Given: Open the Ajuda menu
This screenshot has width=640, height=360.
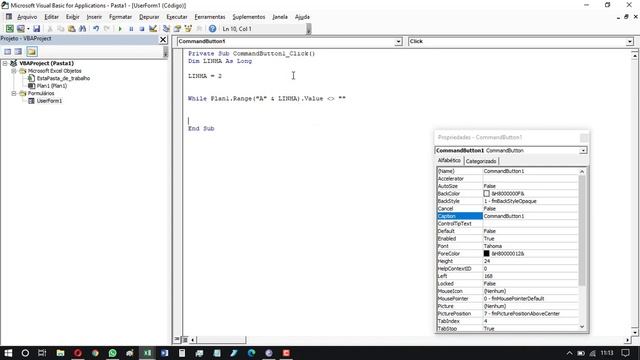Looking at the screenshot, I should [302, 17].
